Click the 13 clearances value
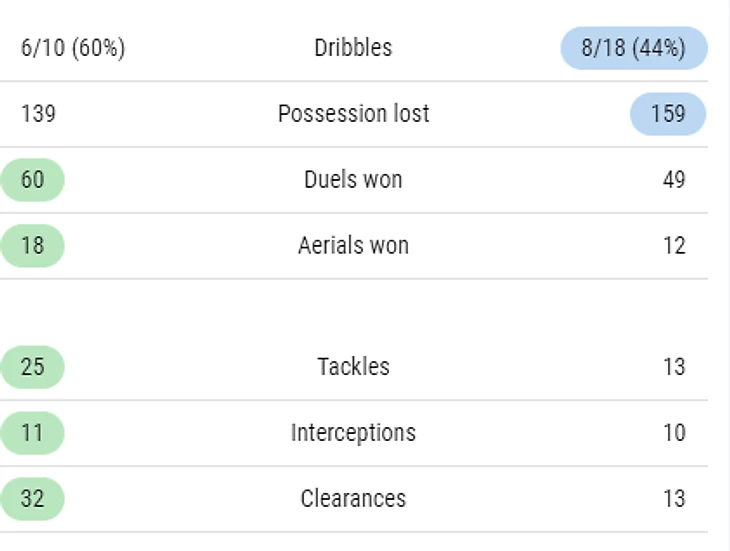The width and height of the screenshot is (730, 551). click(x=674, y=499)
